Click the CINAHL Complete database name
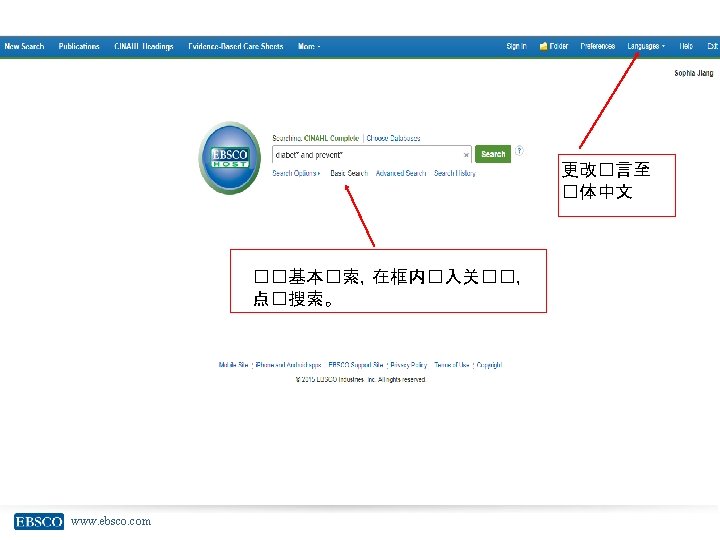This screenshot has width=720, height=540. click(x=331, y=138)
